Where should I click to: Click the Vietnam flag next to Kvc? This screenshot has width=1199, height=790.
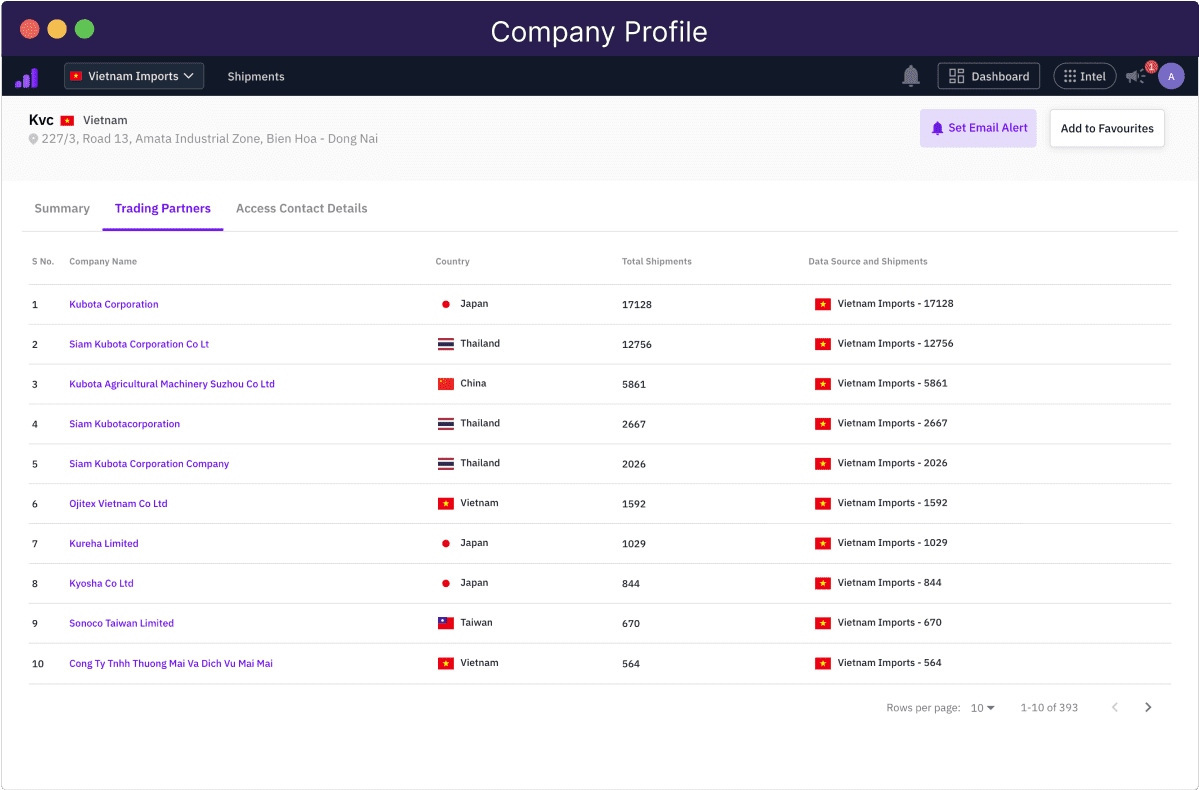[x=67, y=121]
